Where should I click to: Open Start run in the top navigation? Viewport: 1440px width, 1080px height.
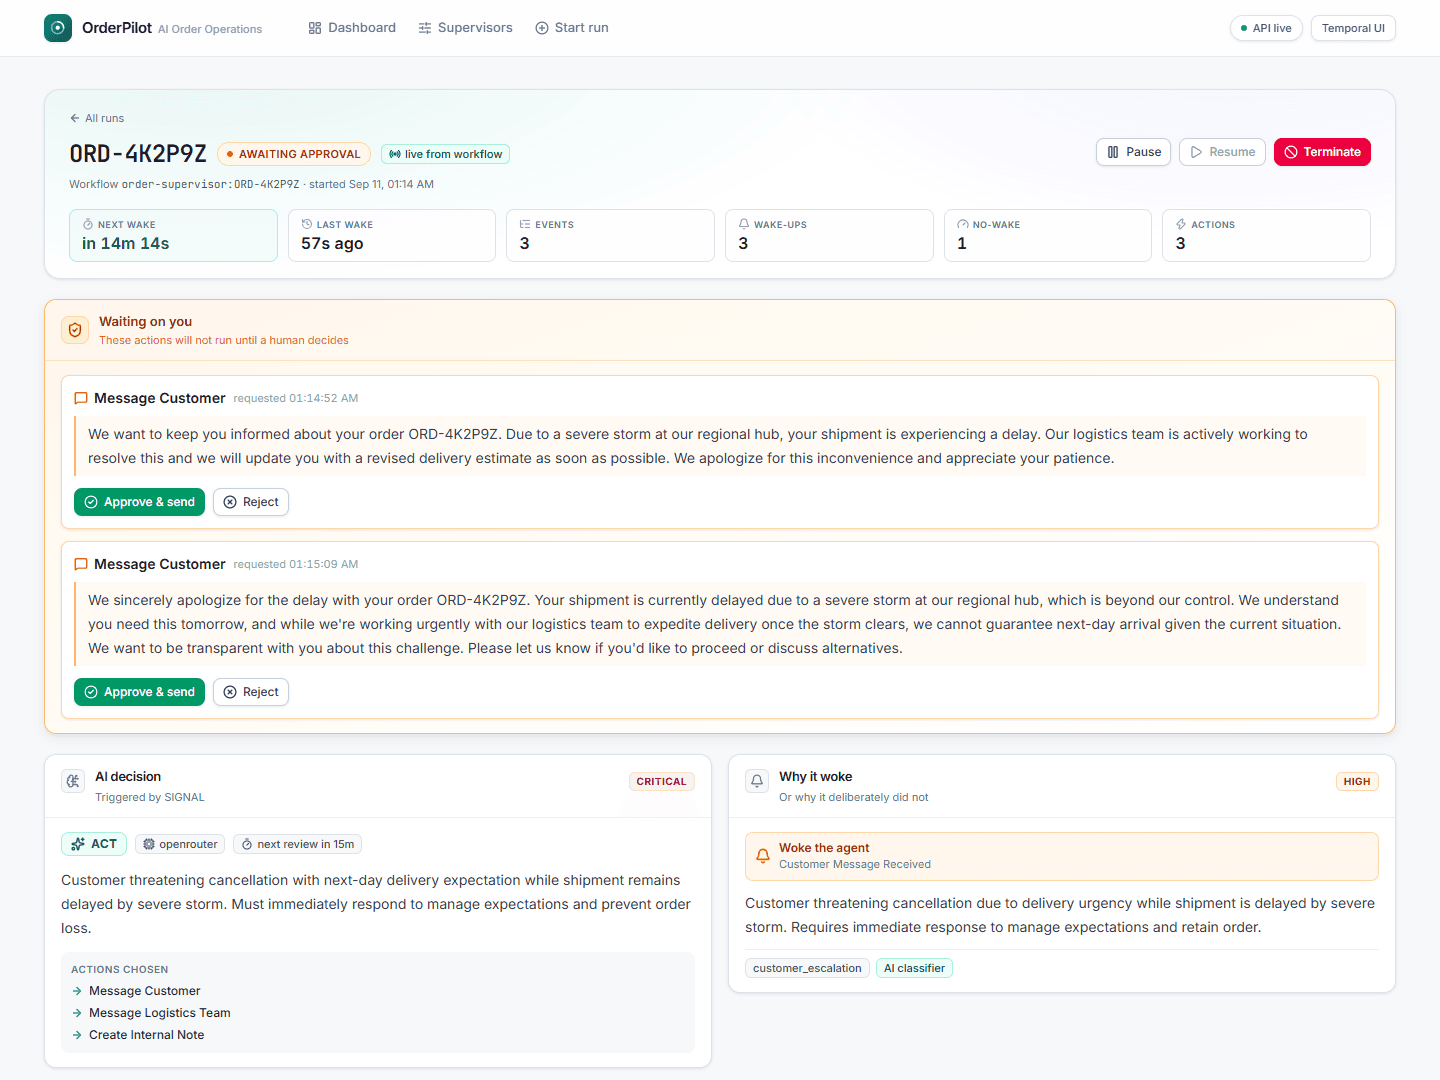coord(572,28)
